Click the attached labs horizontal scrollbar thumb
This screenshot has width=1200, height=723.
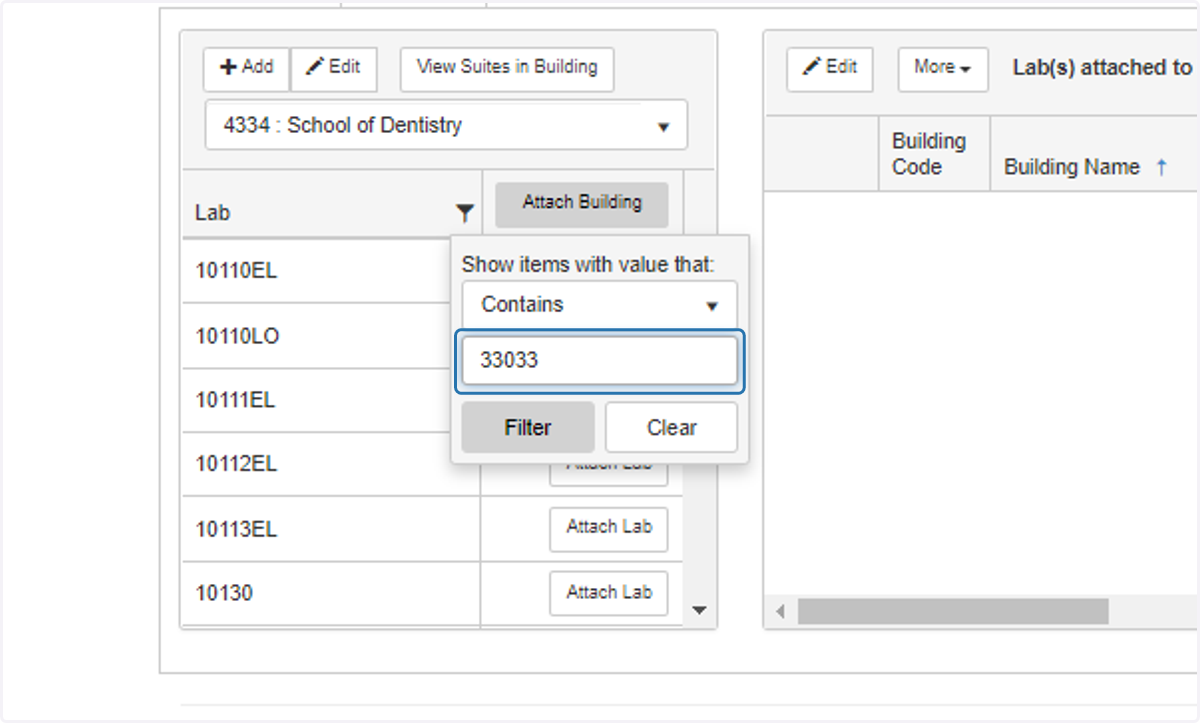point(953,611)
